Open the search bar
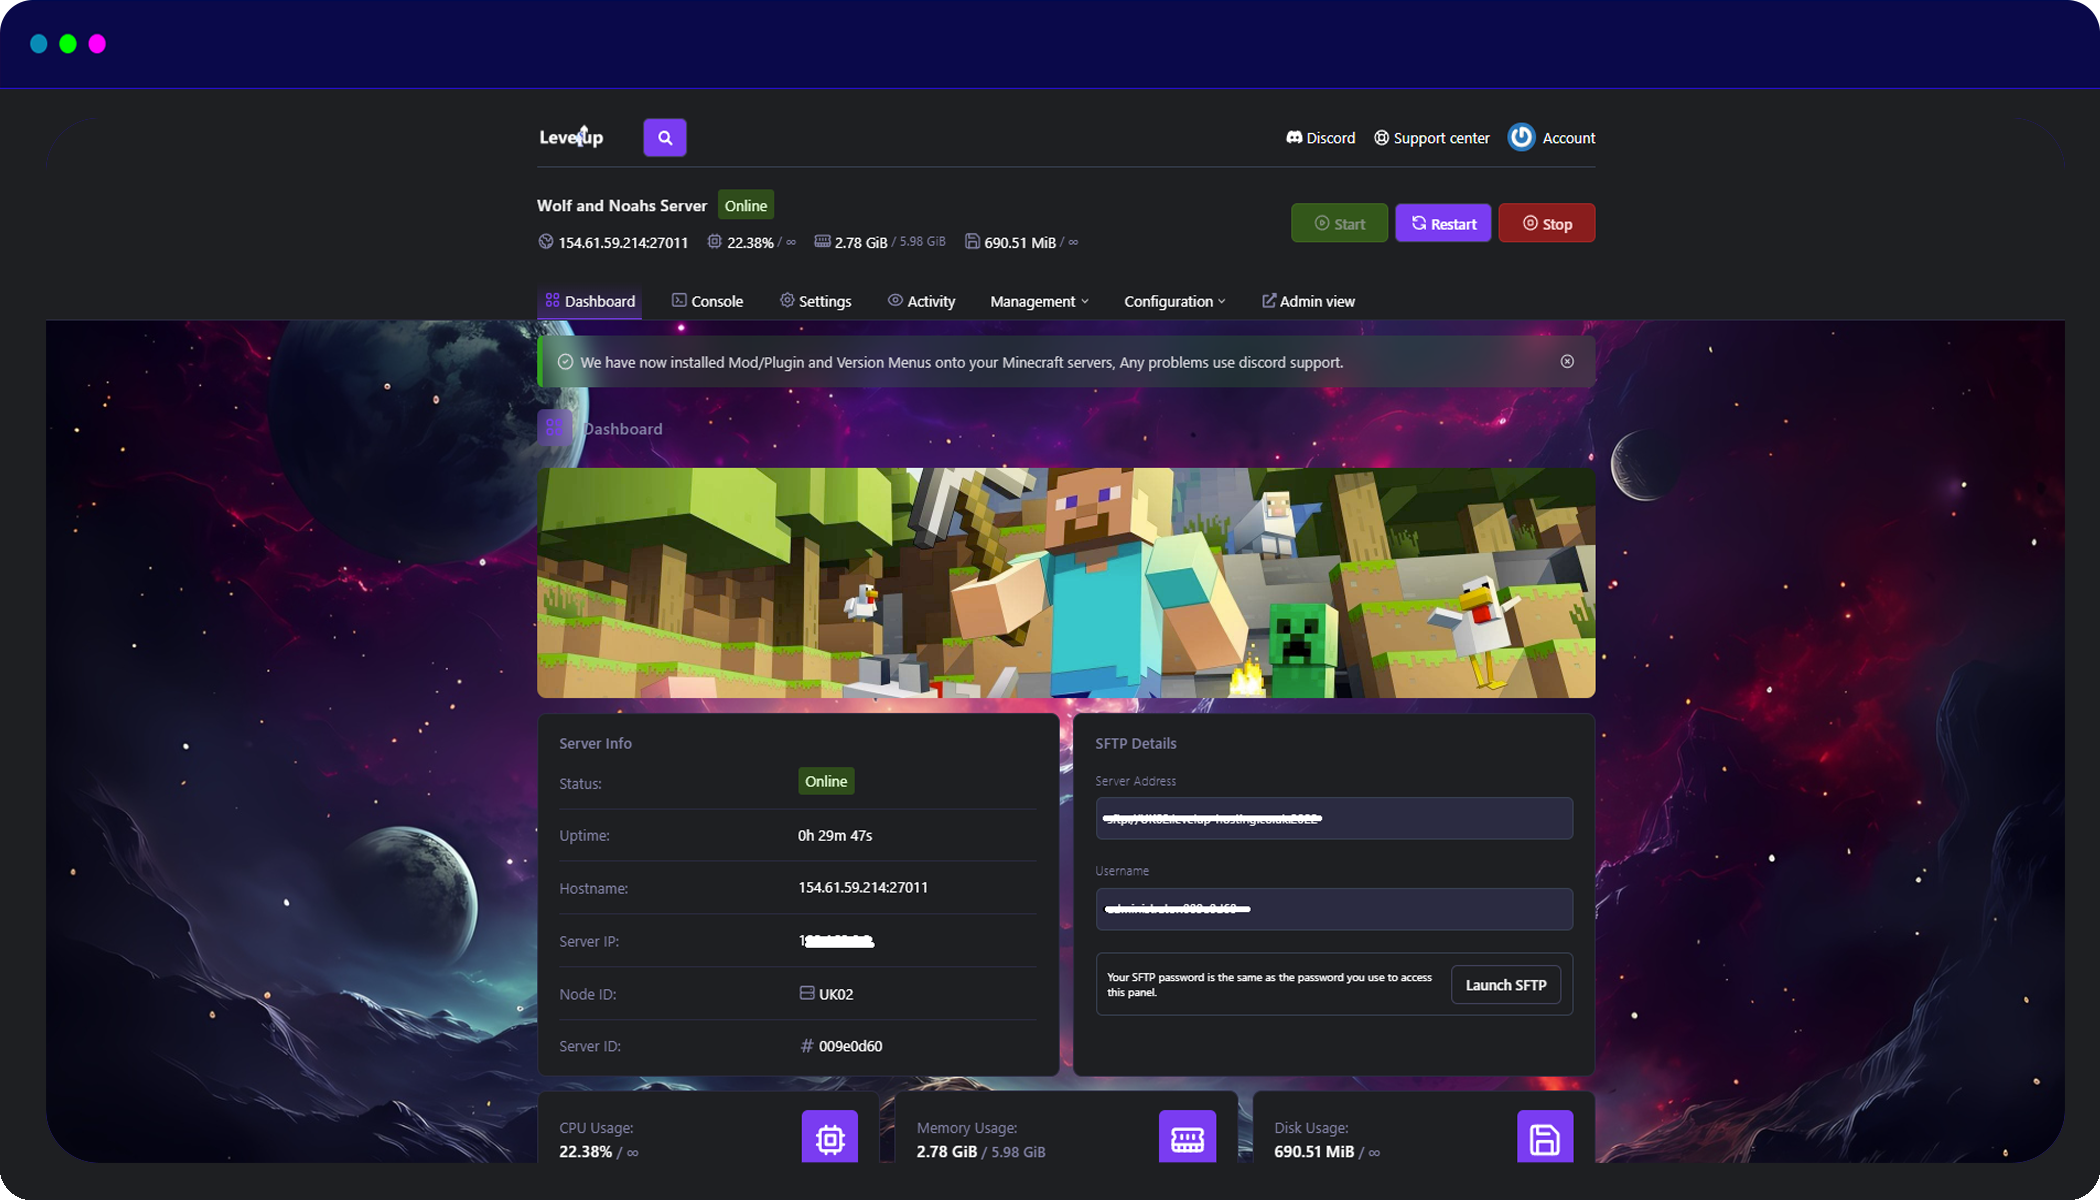 click(x=664, y=137)
